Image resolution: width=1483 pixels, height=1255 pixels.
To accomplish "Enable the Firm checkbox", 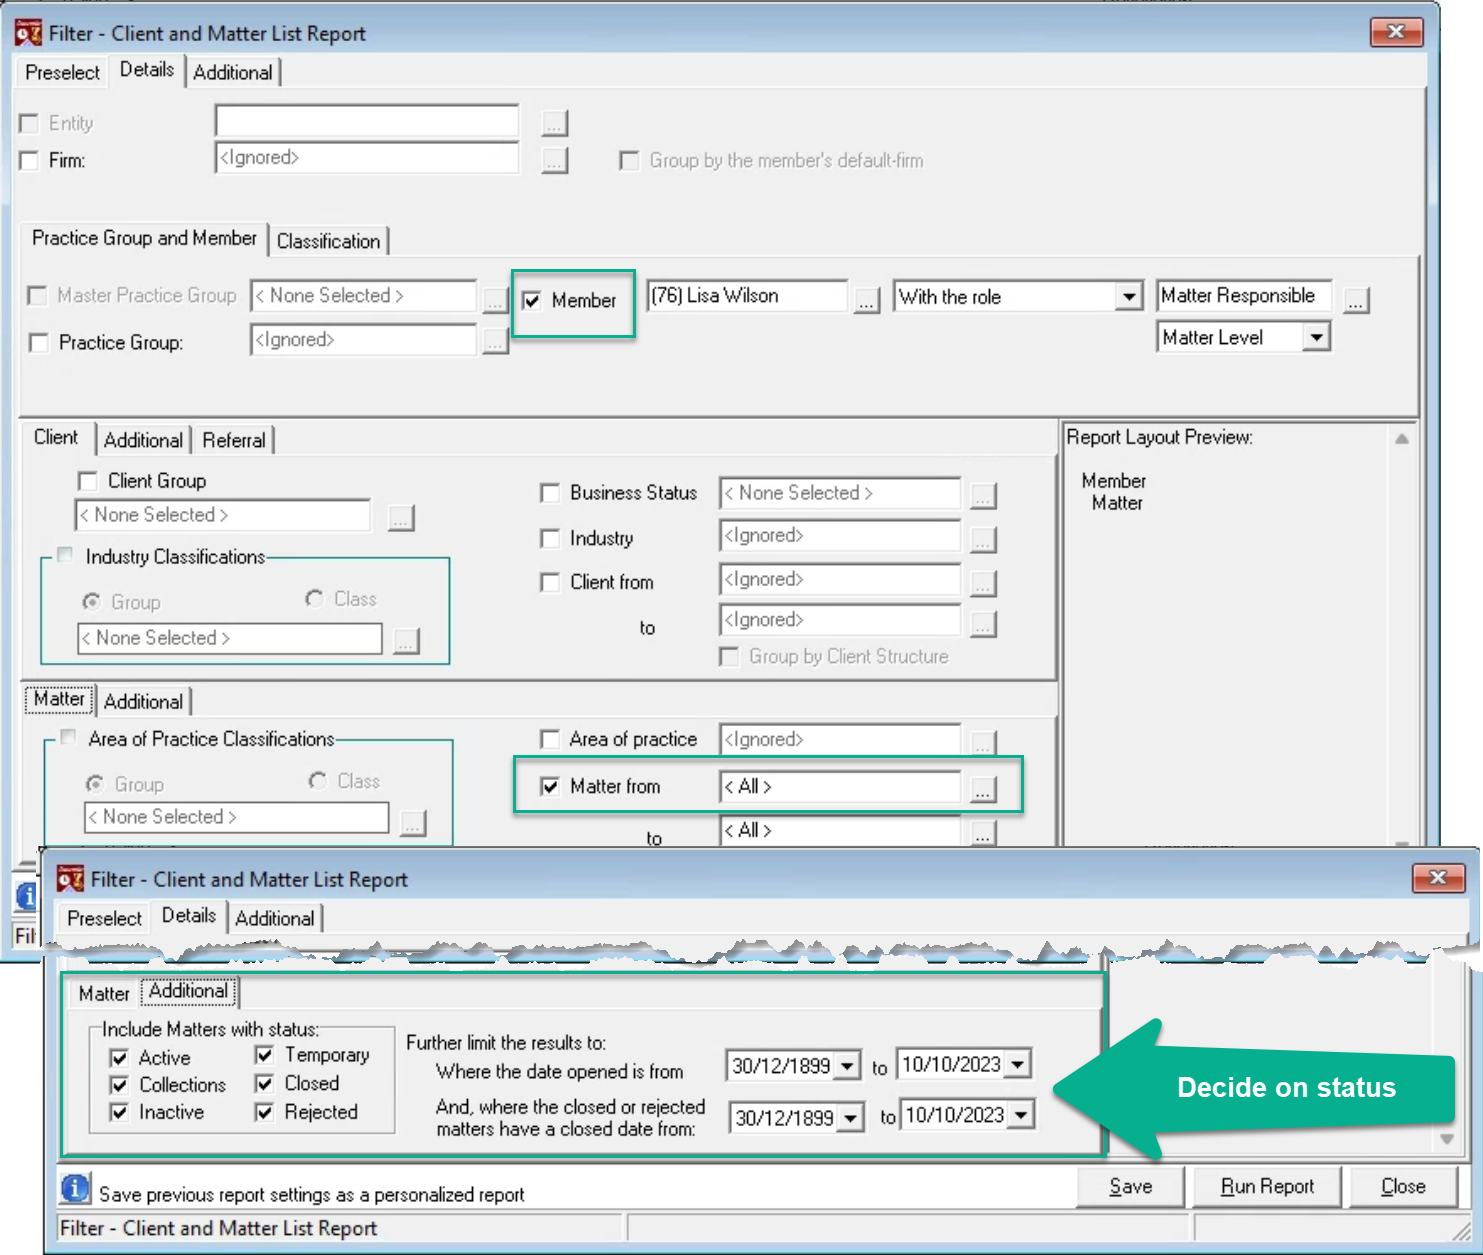I will click(29, 160).
